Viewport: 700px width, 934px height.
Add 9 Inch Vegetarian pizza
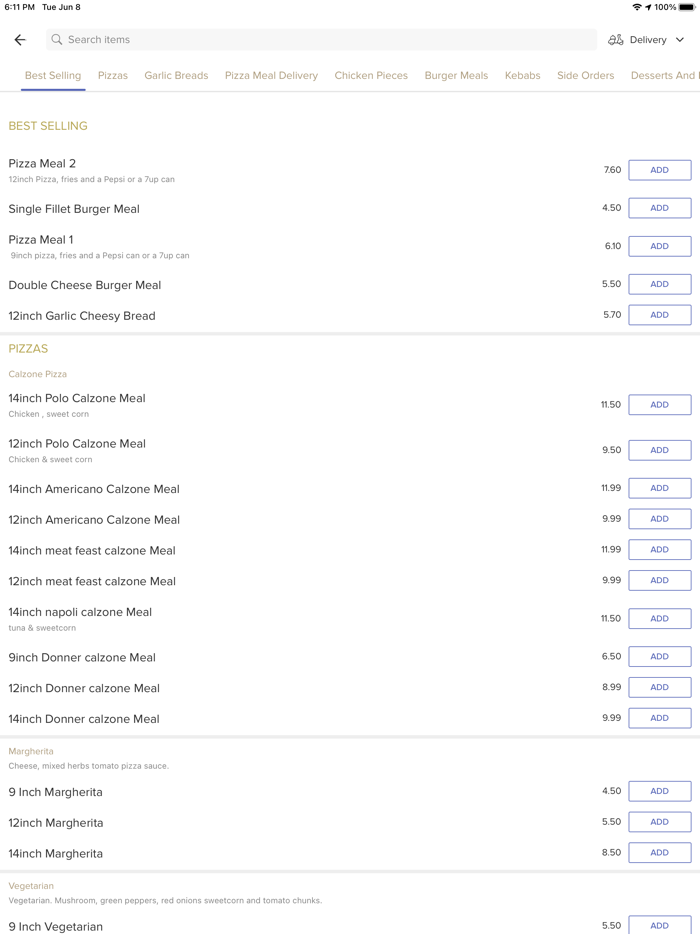(659, 925)
